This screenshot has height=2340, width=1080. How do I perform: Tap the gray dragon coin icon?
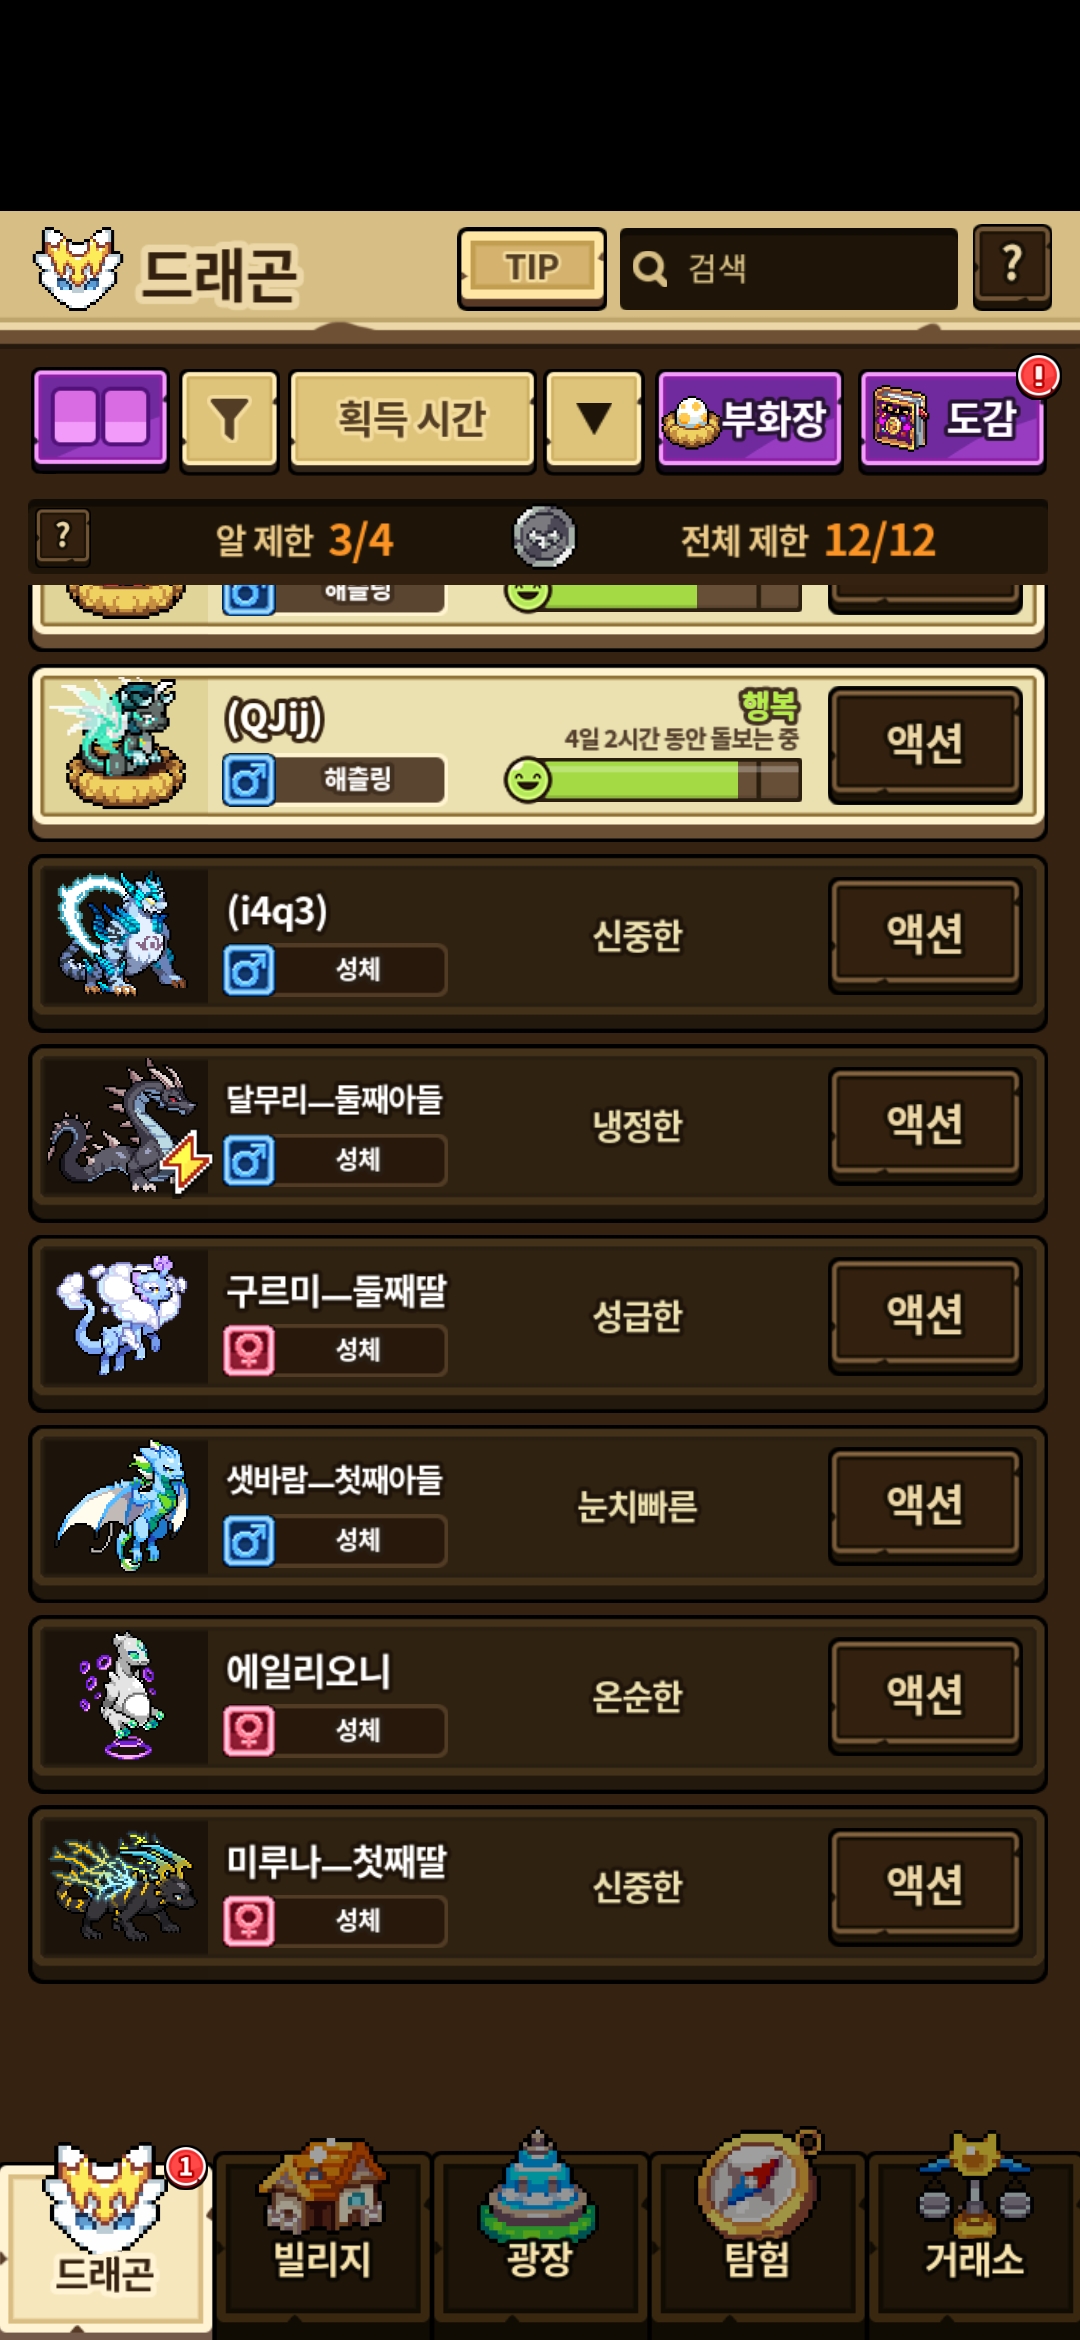click(544, 537)
